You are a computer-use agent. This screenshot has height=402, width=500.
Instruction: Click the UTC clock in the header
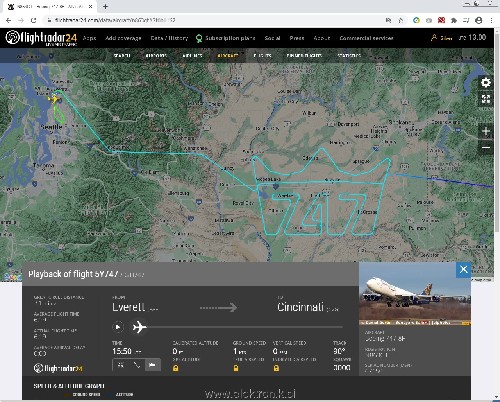click(472, 37)
